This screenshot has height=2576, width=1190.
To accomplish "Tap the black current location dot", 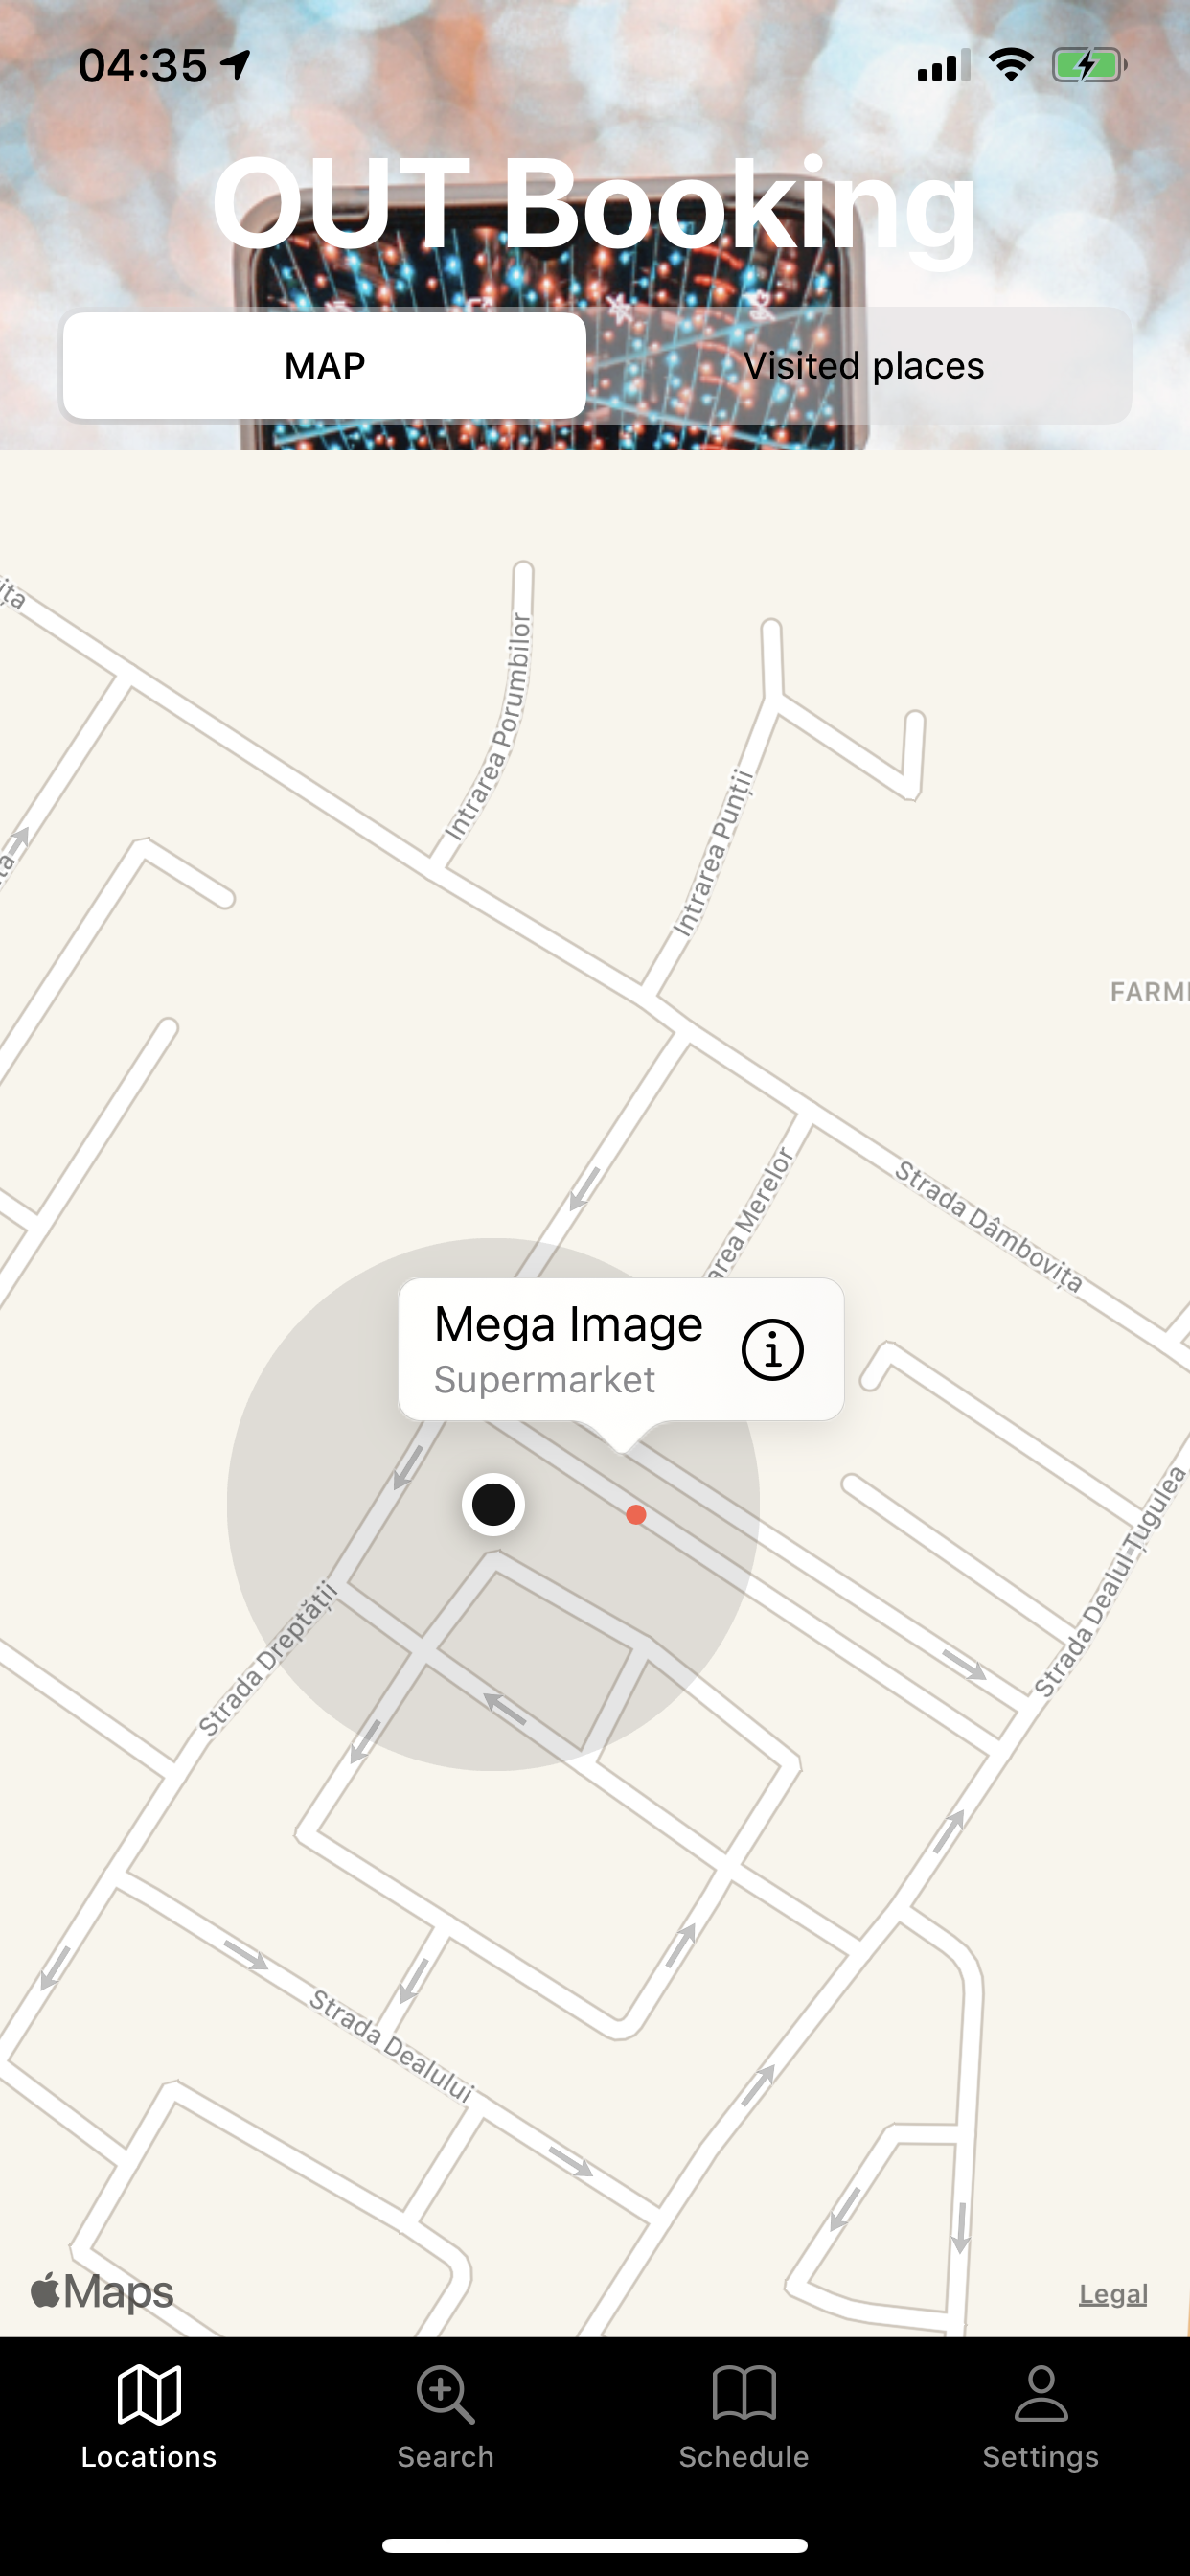I will [x=493, y=1504].
